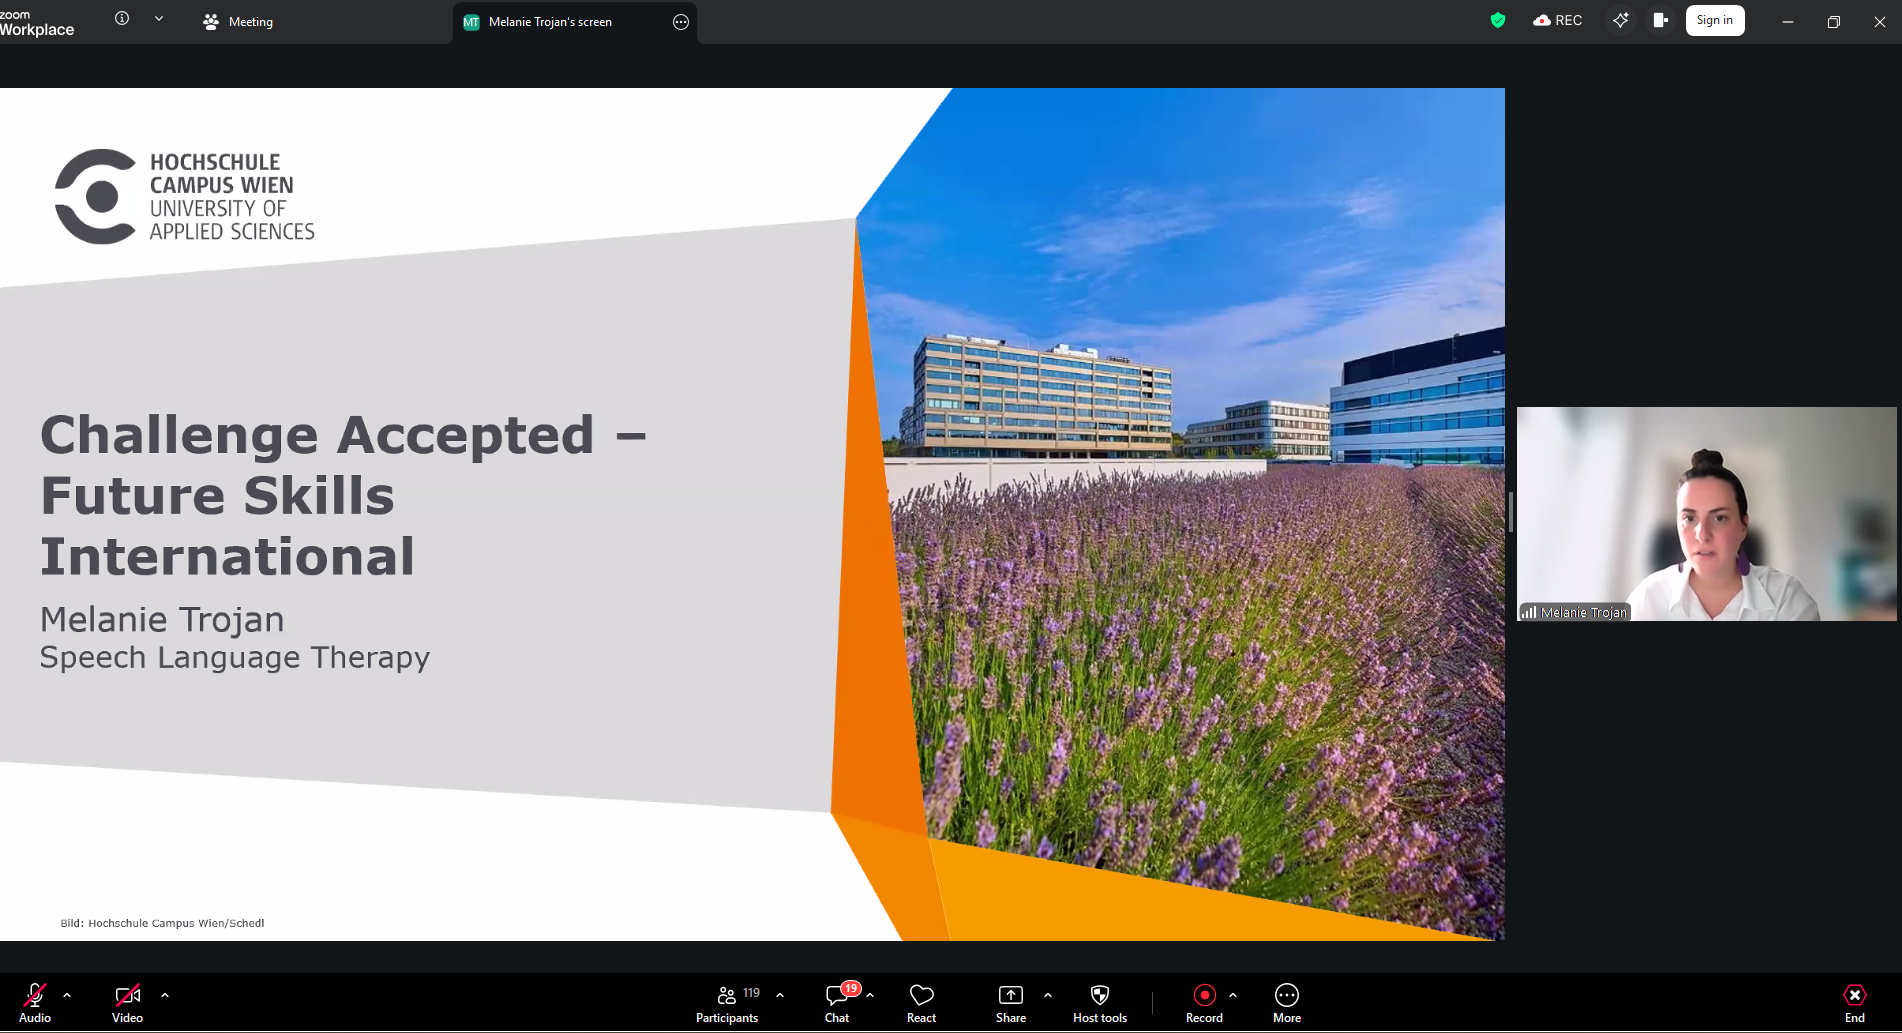Turn on camera with Video button
Viewport: 1902px width, 1033px height.
click(x=127, y=1003)
